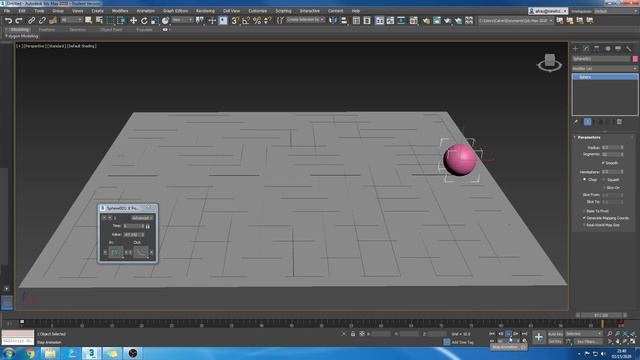Click the Set Key button
This screenshot has width=640, height=360.
[555, 341]
